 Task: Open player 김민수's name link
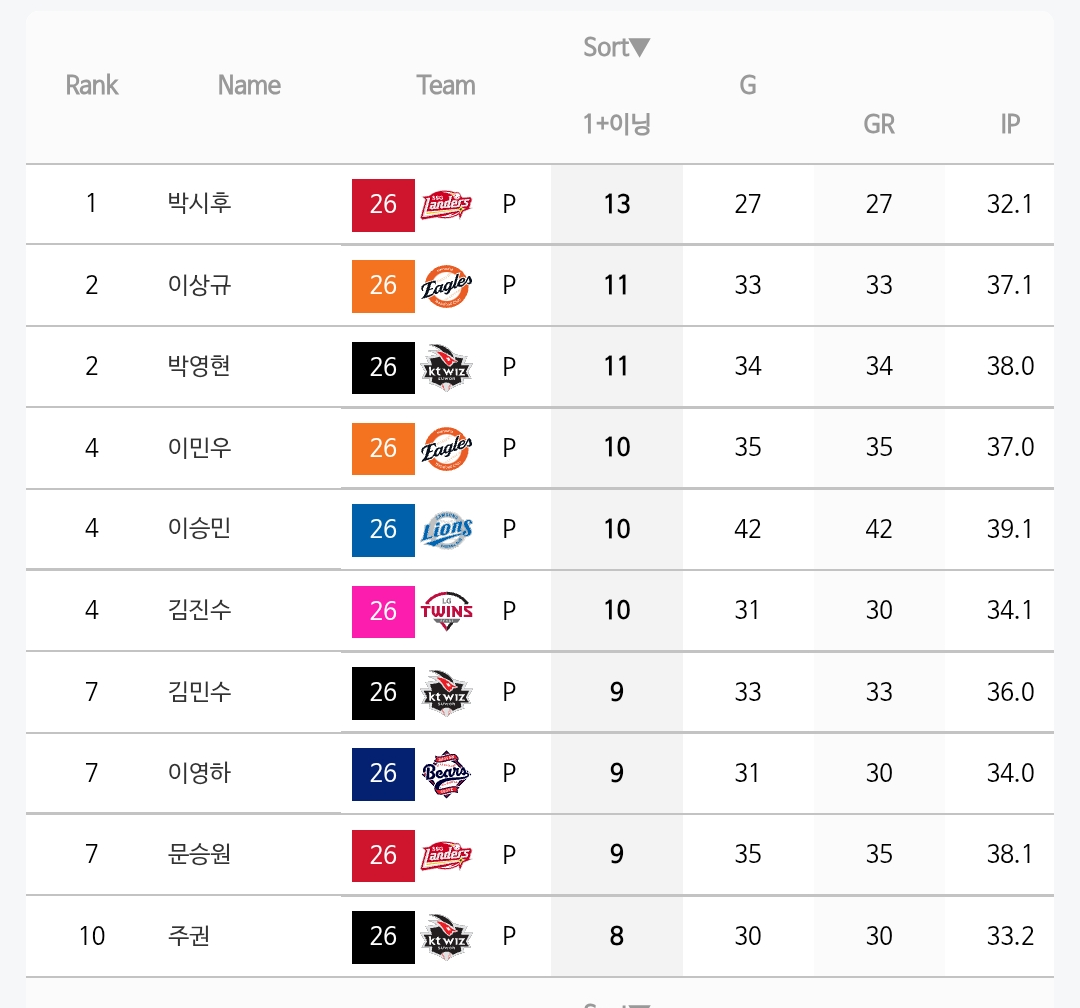[x=200, y=691]
